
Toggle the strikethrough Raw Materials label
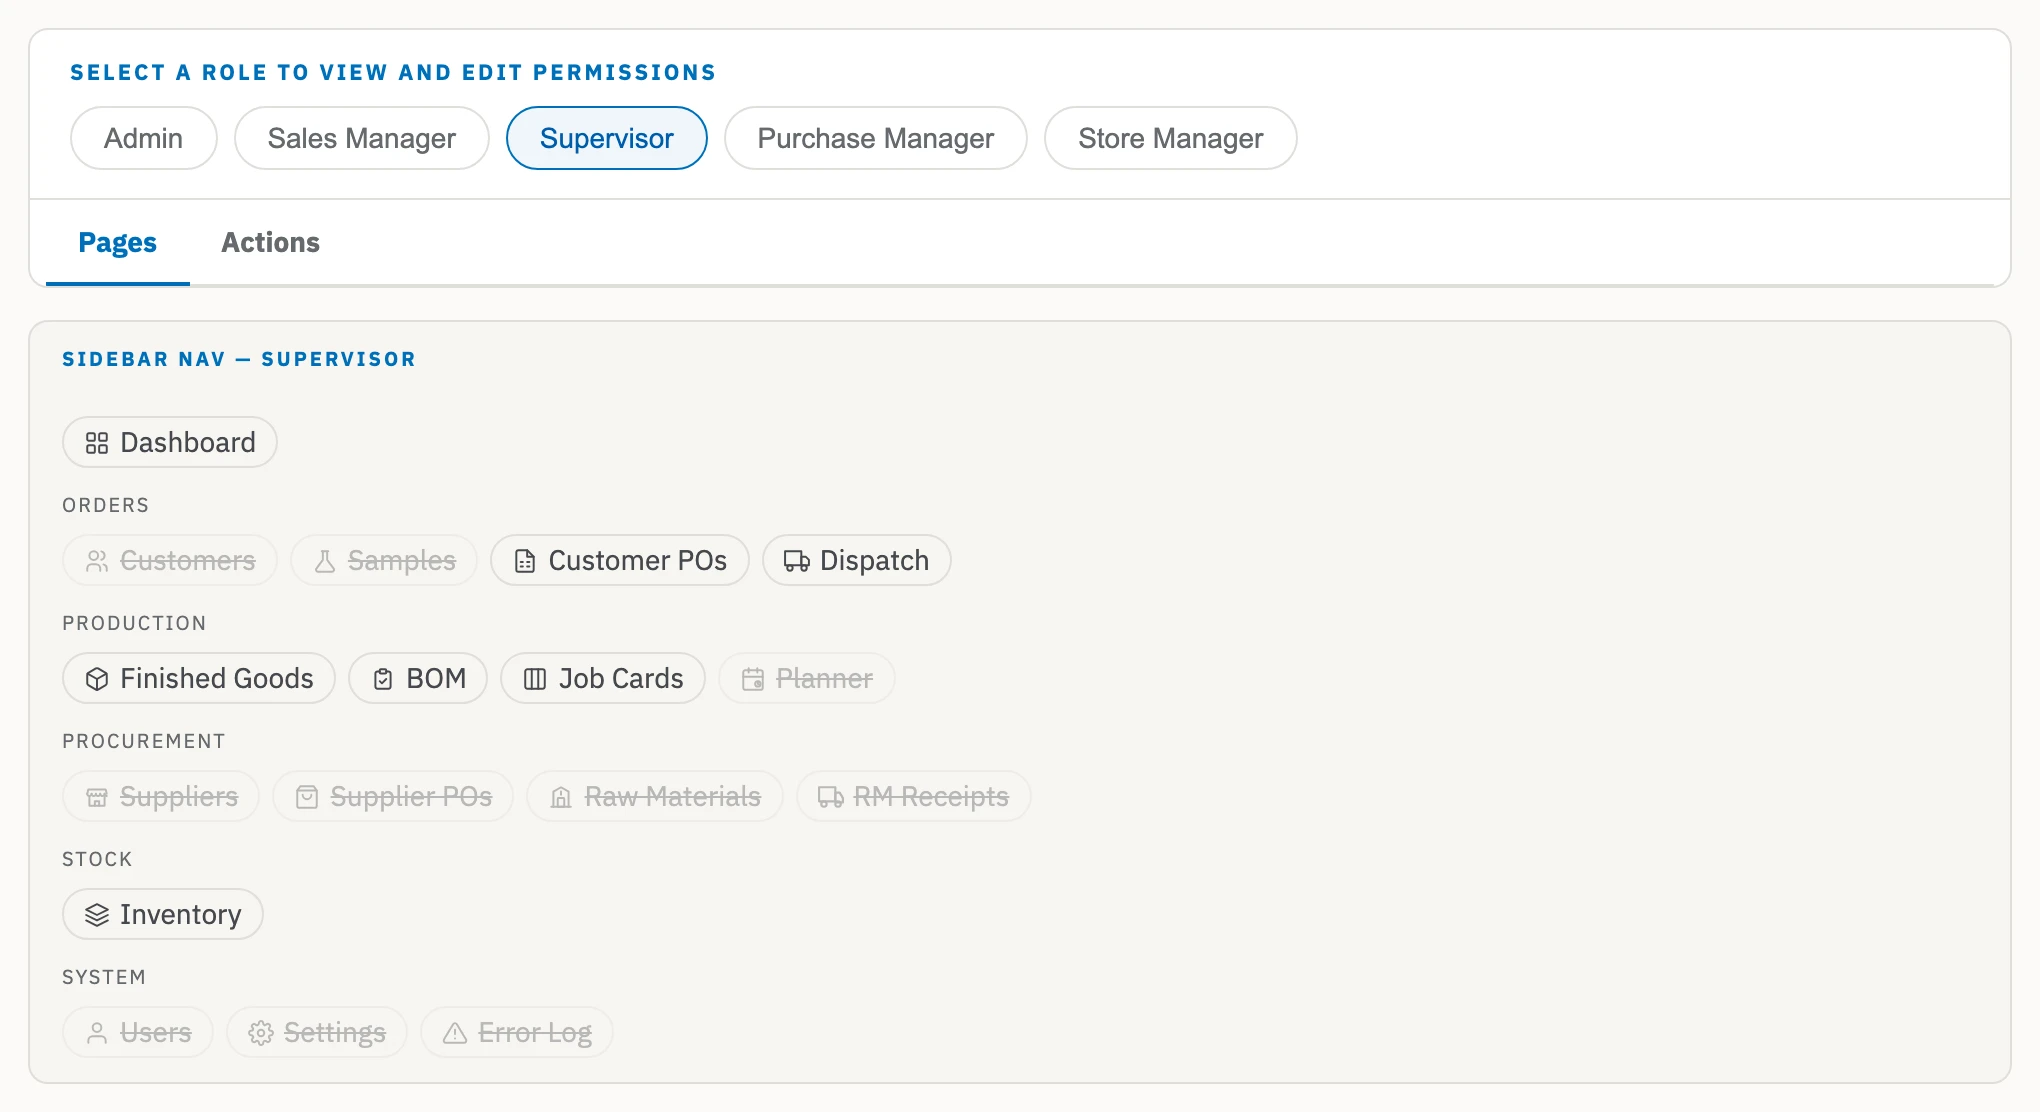point(673,796)
